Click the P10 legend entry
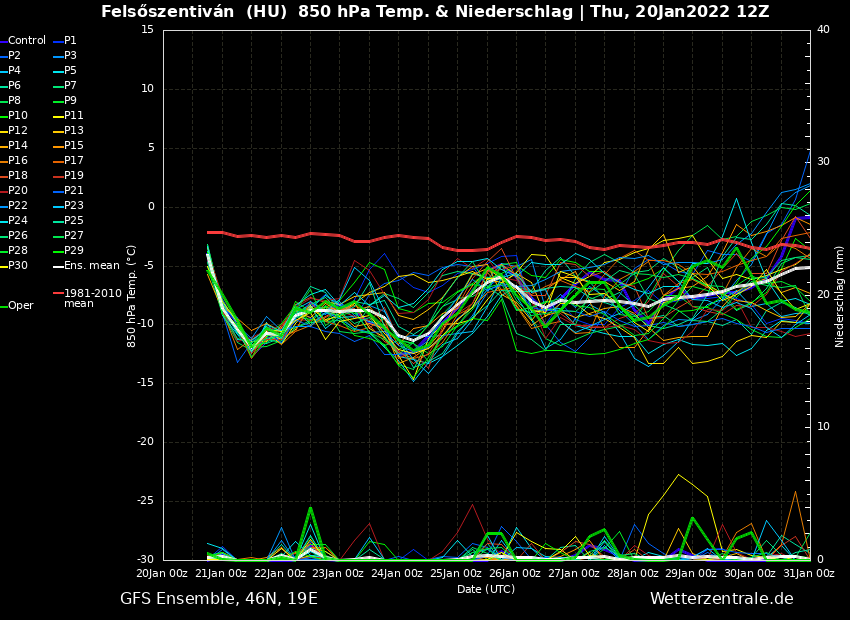 pos(18,116)
